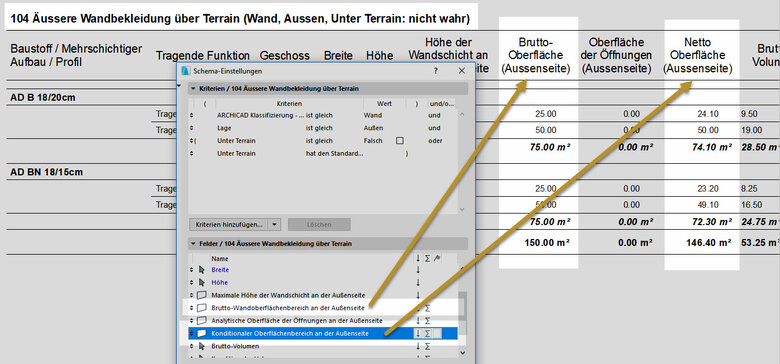
Task: Collapse the Kriterien panel section
Action: click(193, 89)
